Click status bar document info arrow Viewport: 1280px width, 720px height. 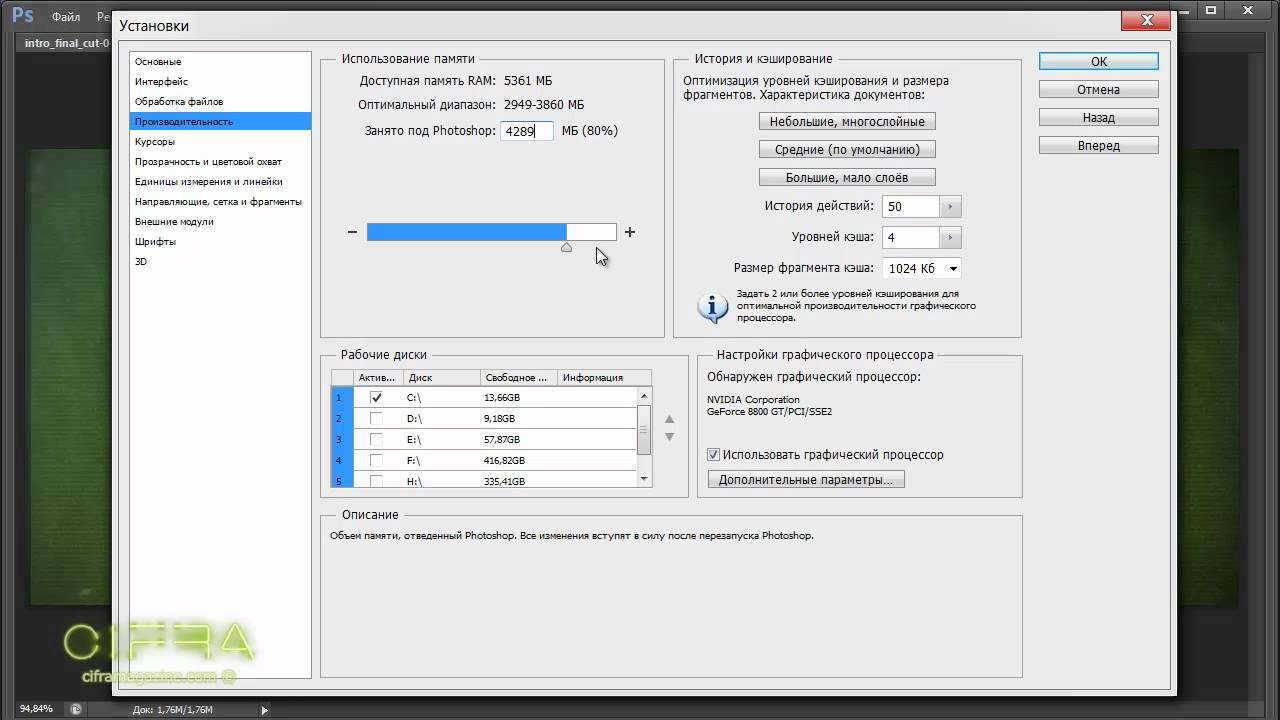(265, 710)
